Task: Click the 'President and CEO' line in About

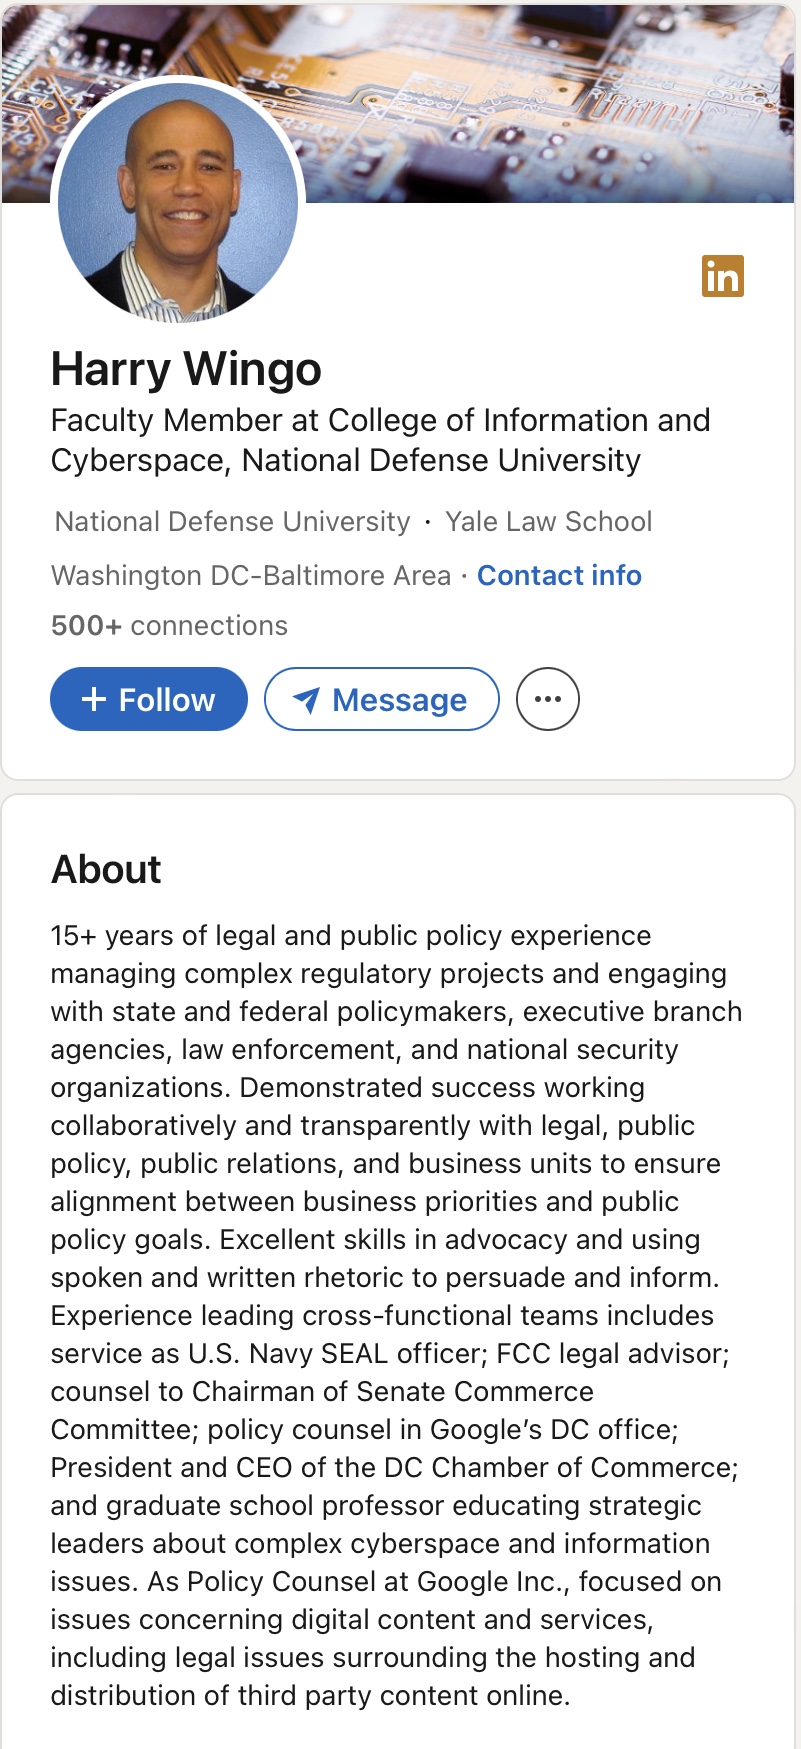Action: pyautogui.click(x=395, y=1468)
